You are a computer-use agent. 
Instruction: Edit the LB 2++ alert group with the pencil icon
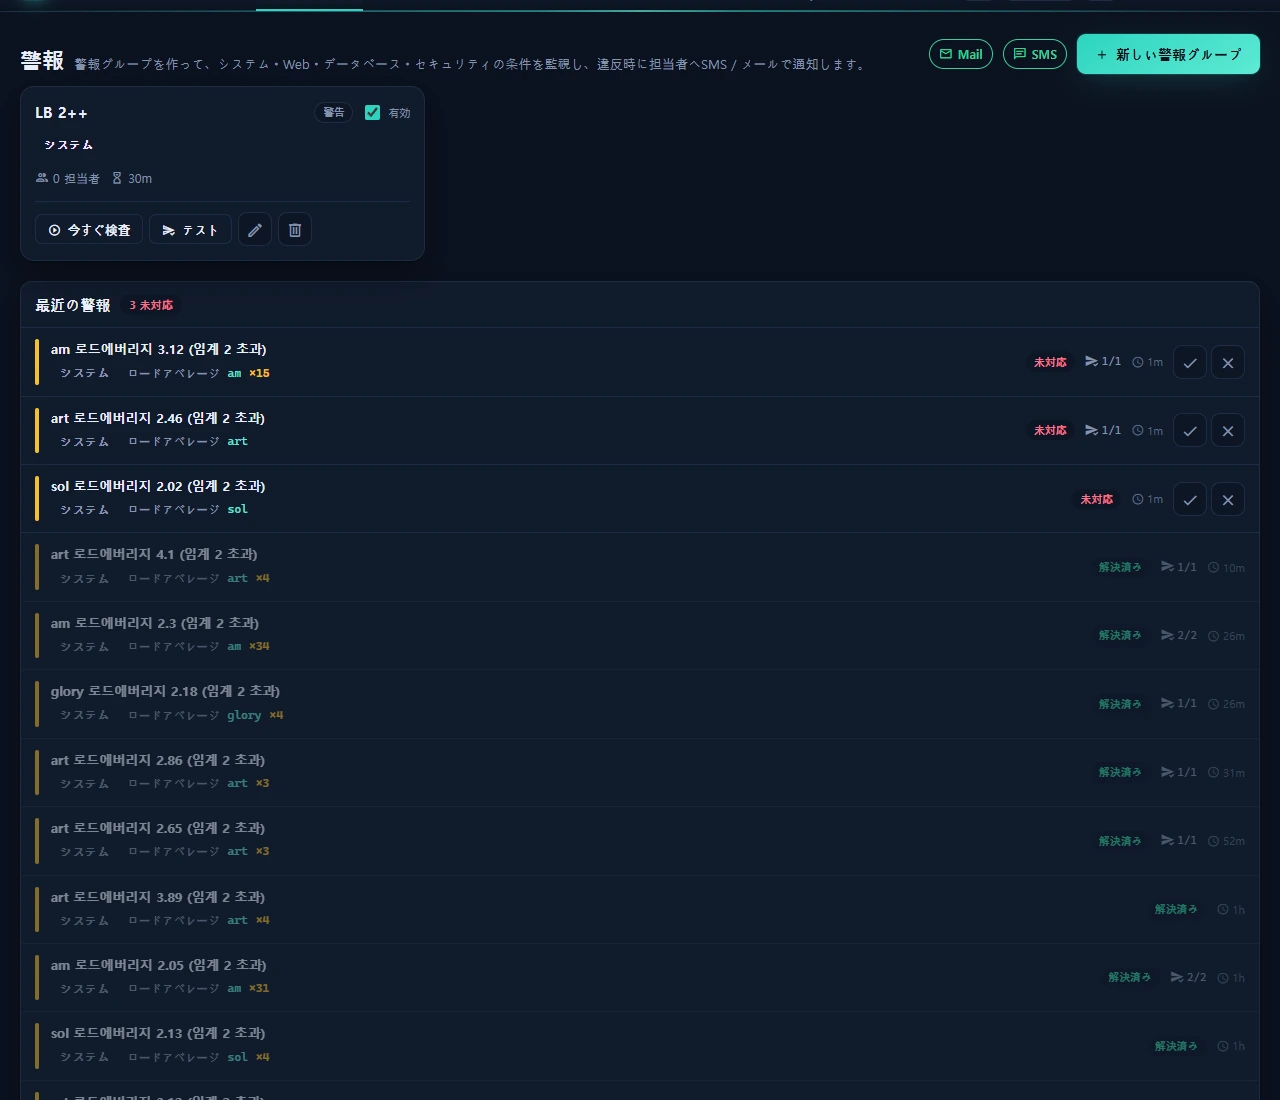[255, 230]
